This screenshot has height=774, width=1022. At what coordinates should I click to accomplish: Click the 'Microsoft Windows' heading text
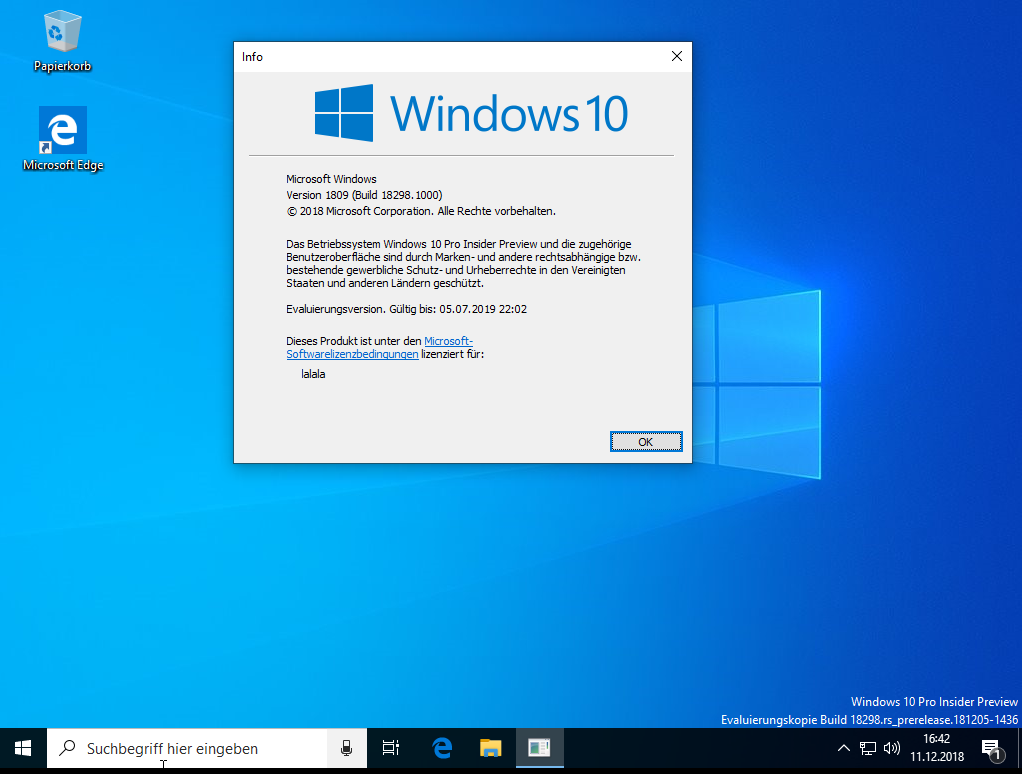point(331,179)
